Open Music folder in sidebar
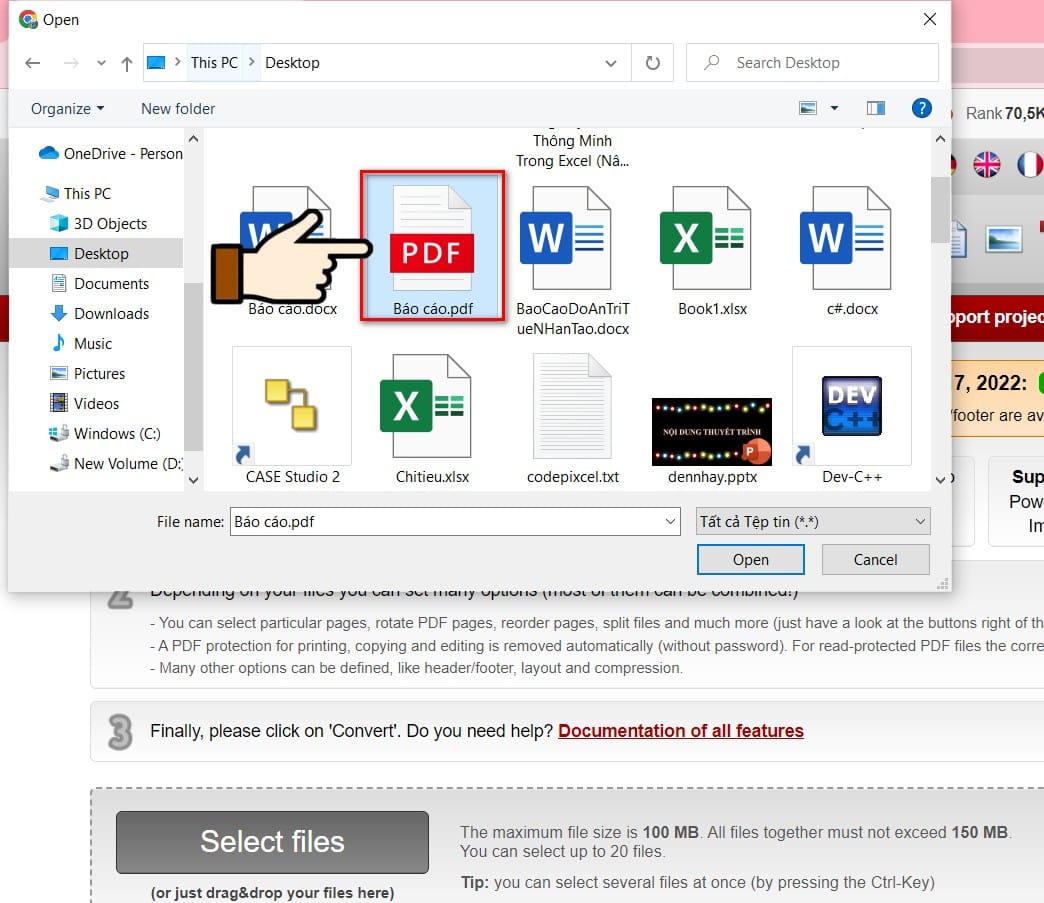The width and height of the screenshot is (1044, 903). (81, 344)
